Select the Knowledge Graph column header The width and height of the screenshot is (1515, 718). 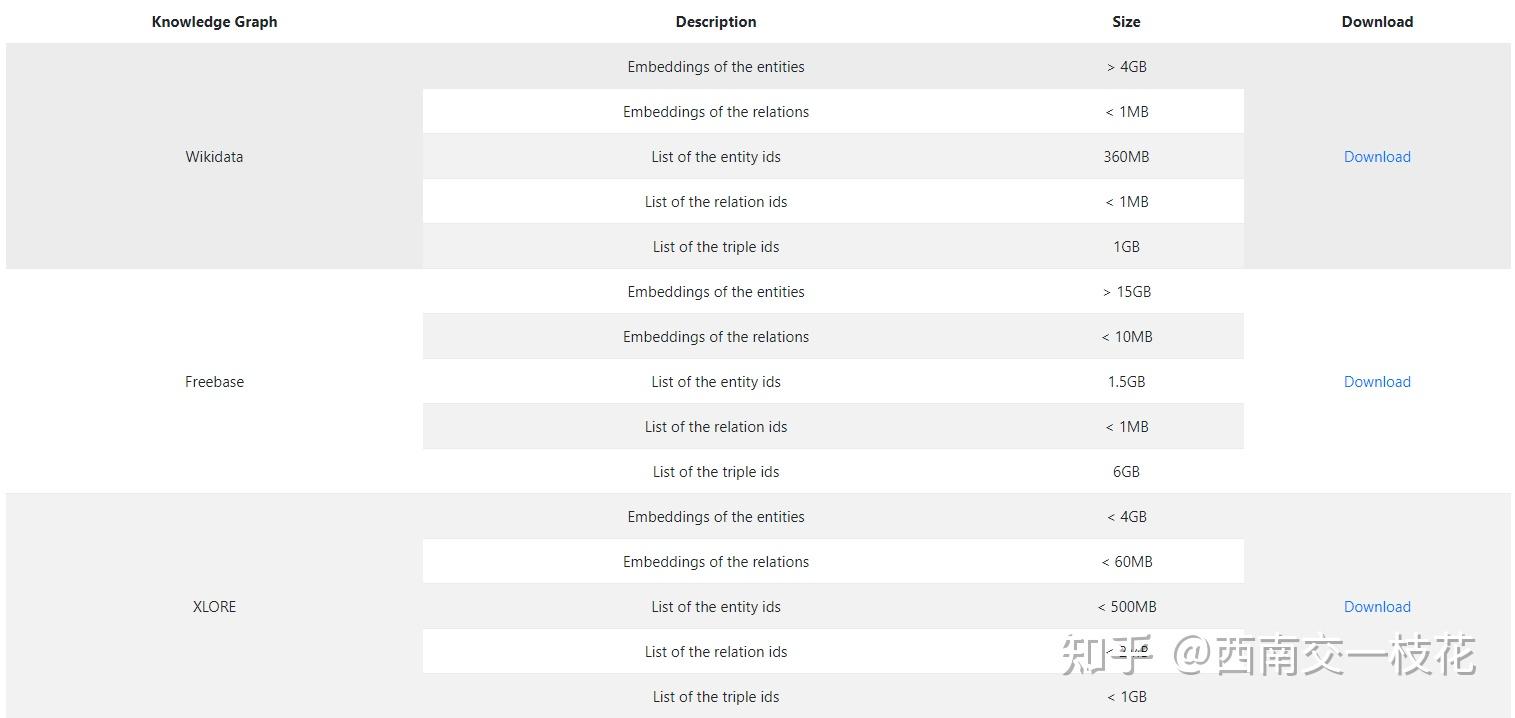click(214, 22)
